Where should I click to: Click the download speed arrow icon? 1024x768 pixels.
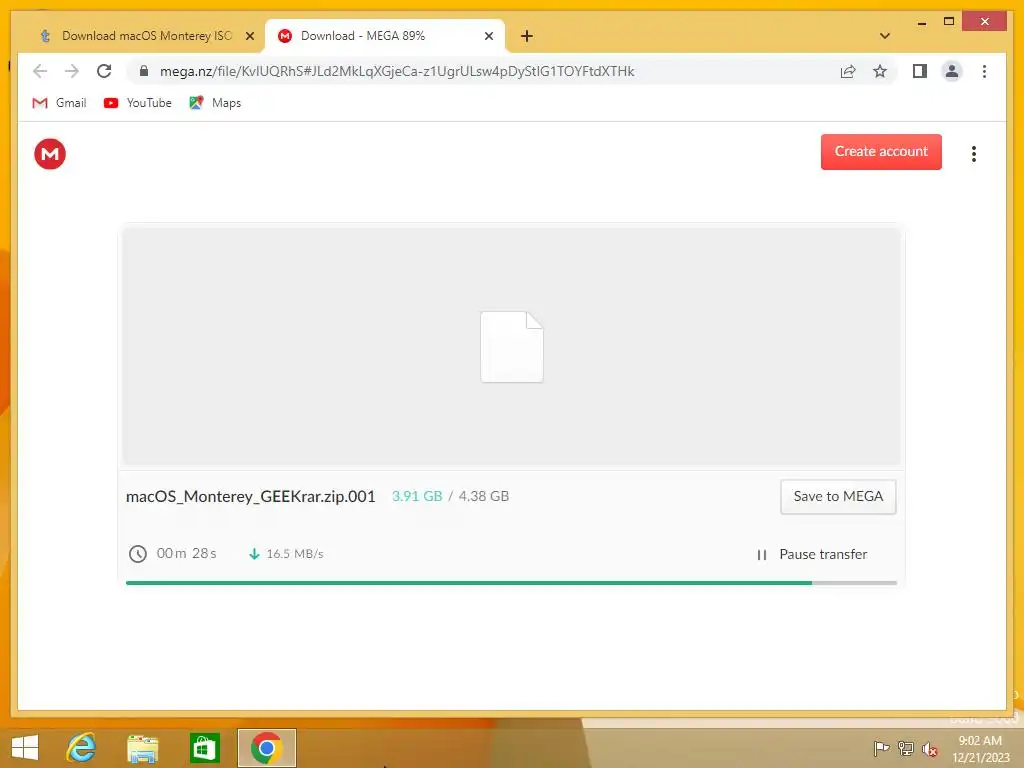[x=254, y=554]
